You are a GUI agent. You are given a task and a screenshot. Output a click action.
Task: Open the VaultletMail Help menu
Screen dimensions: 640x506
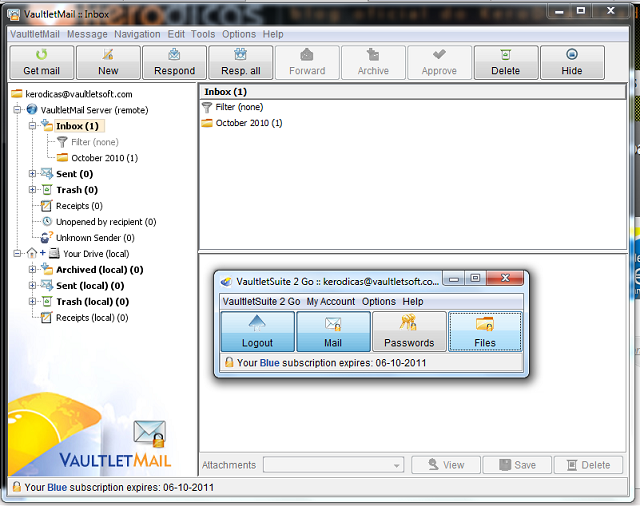click(273, 34)
